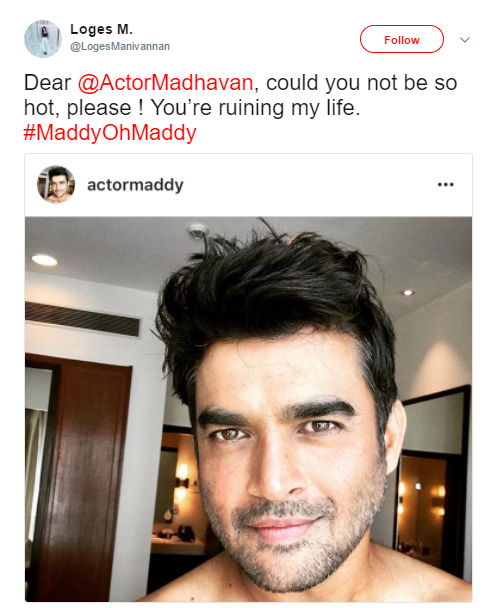Click the text 'You're ruining my life.'
Screen dimensions: 489x608
pos(256,108)
